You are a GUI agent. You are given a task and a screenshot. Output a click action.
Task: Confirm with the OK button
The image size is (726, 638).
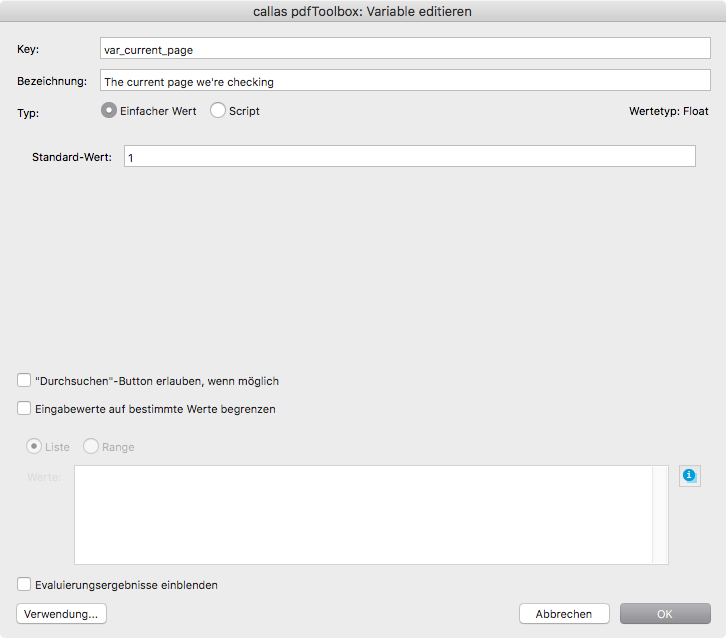665,614
